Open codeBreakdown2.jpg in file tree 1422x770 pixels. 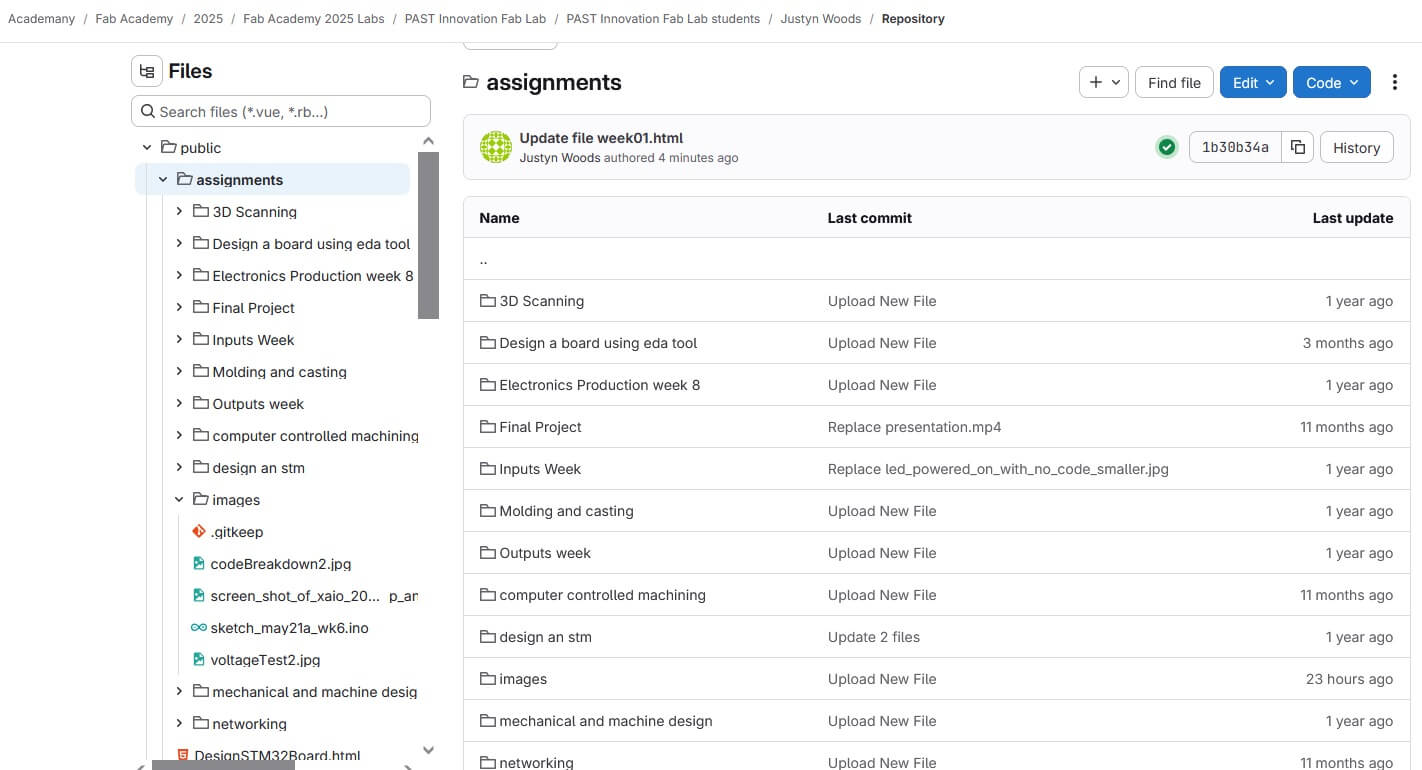pyautogui.click(x=281, y=564)
